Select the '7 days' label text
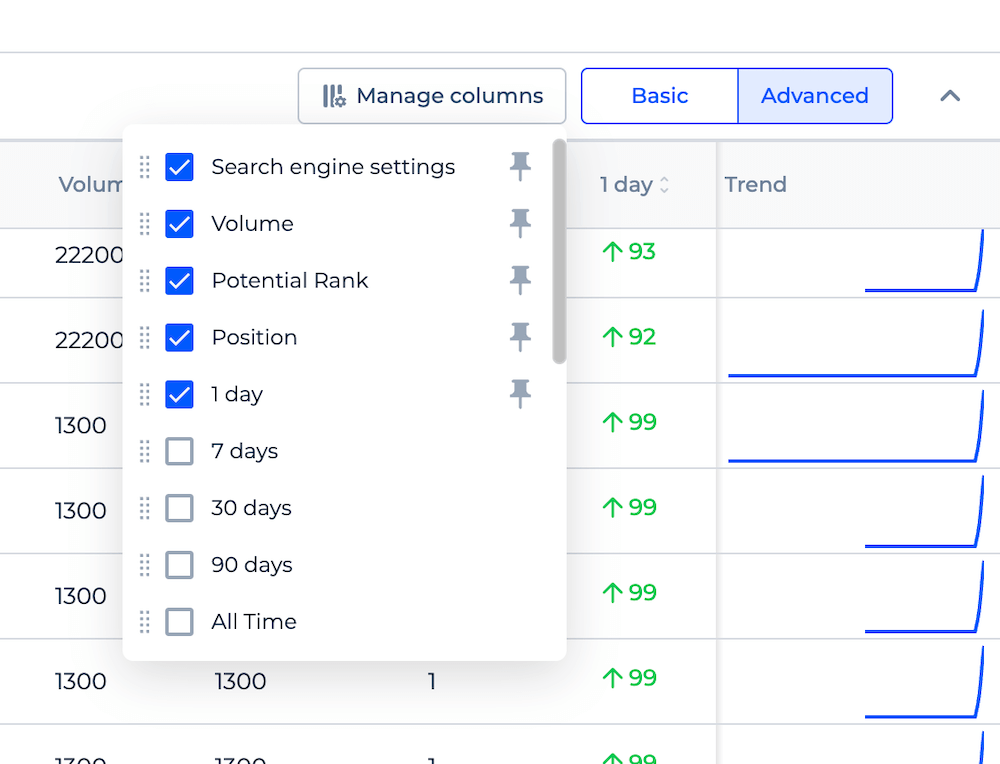The width and height of the screenshot is (1000, 764). pos(245,451)
